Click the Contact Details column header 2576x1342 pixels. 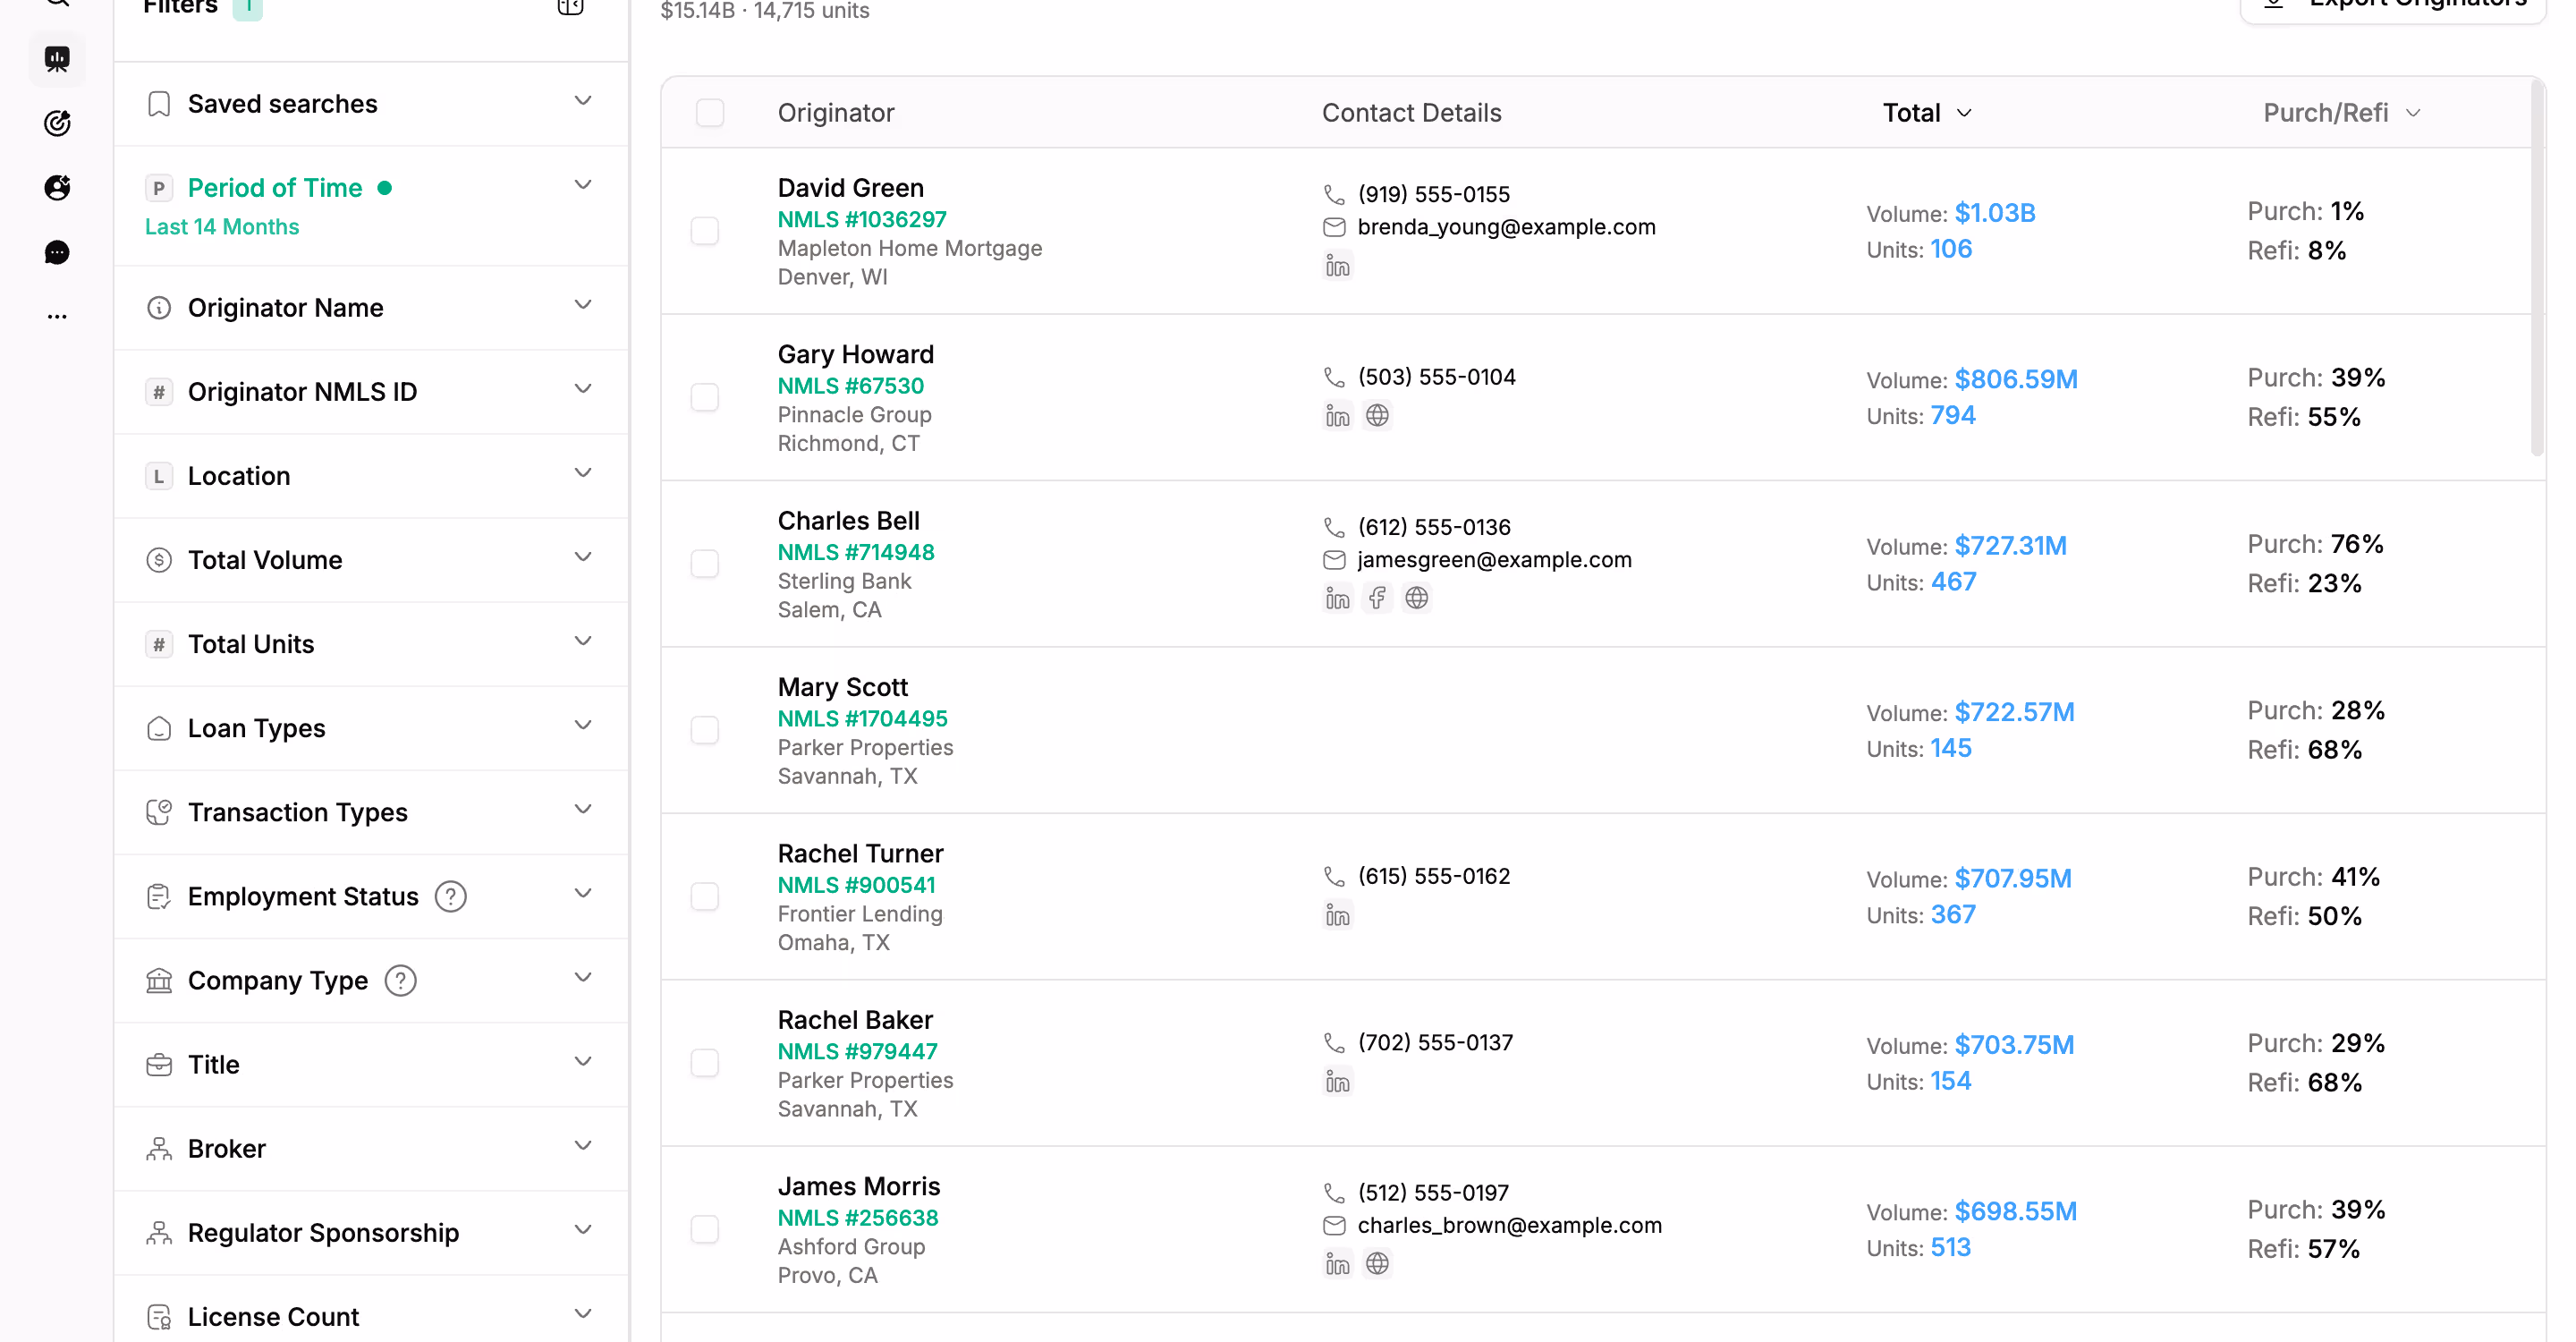coord(1411,113)
